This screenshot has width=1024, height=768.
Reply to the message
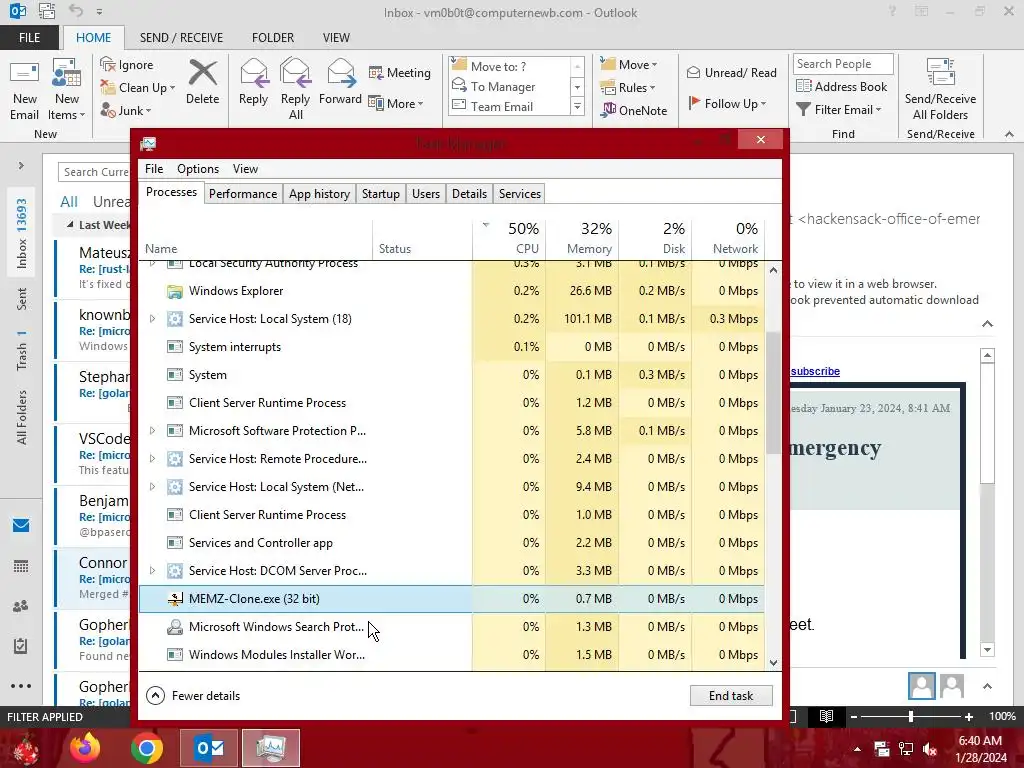tap(253, 82)
